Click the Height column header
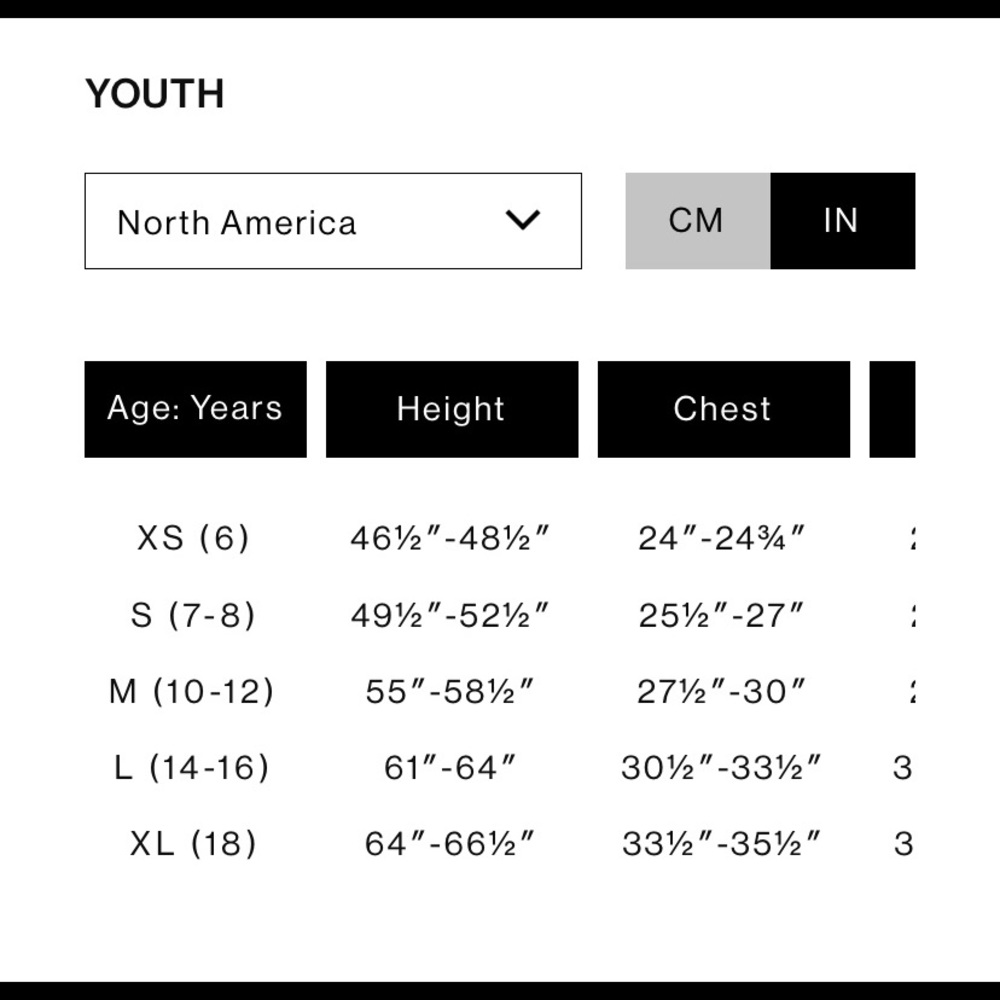The height and width of the screenshot is (1000, 1000). (x=451, y=409)
